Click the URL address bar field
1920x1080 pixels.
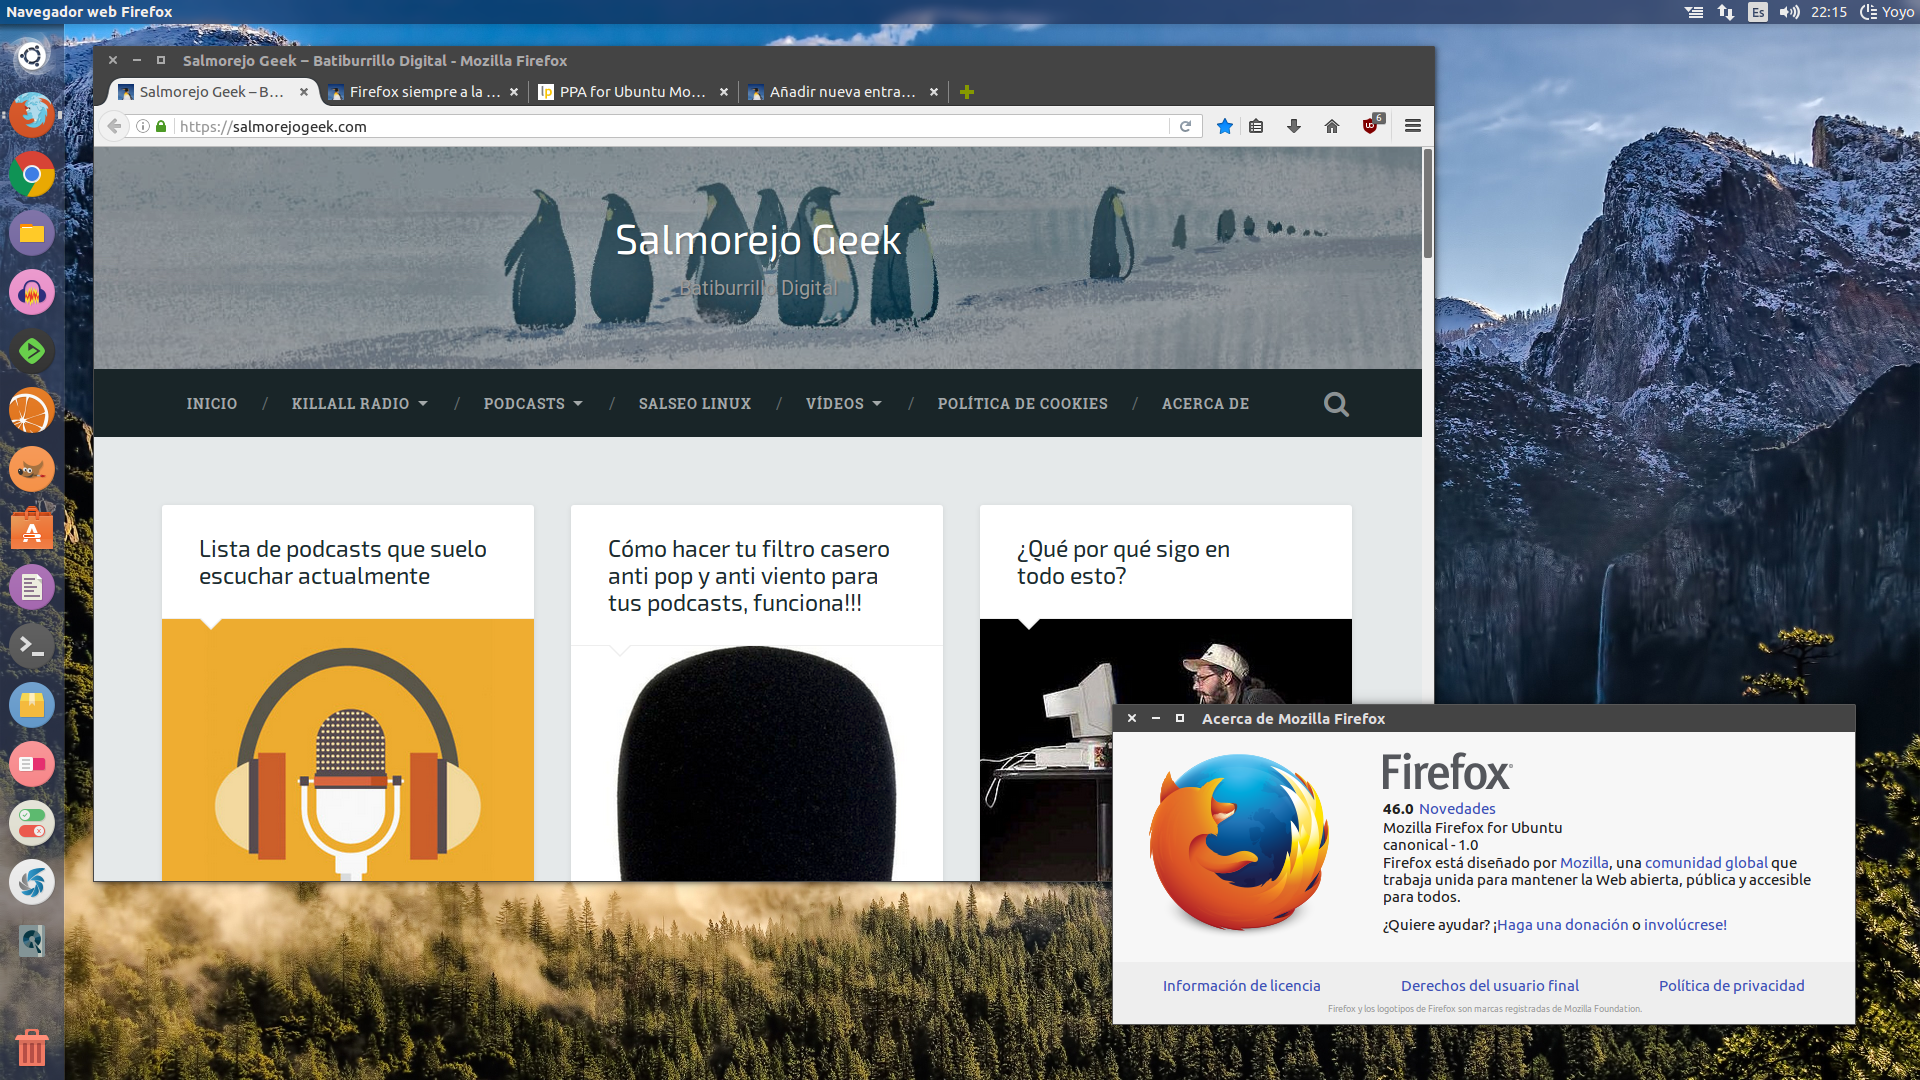[670, 126]
